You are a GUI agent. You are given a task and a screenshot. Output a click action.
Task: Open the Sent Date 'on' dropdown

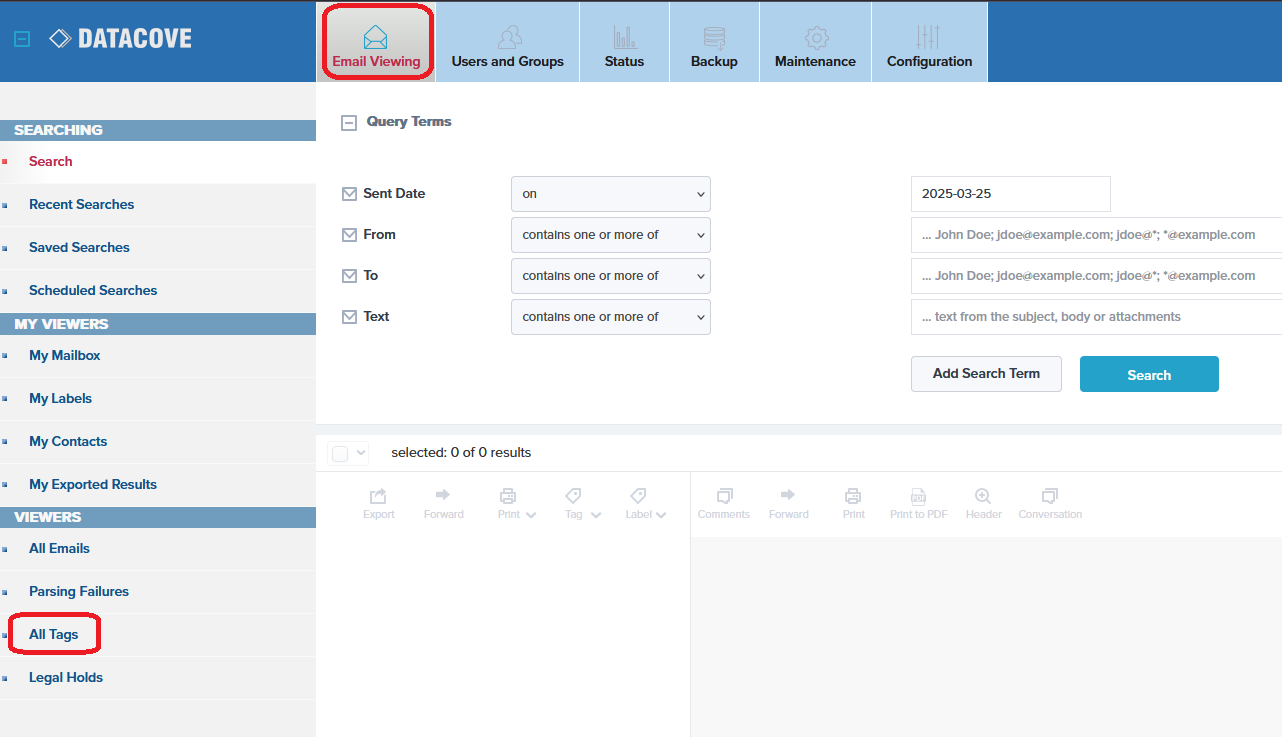[610, 194]
